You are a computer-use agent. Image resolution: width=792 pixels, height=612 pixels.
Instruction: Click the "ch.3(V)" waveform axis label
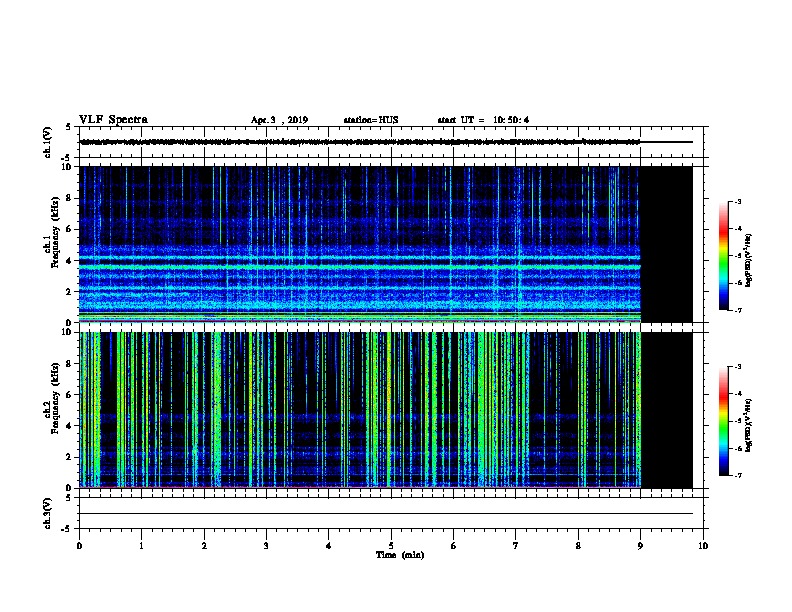click(x=47, y=514)
